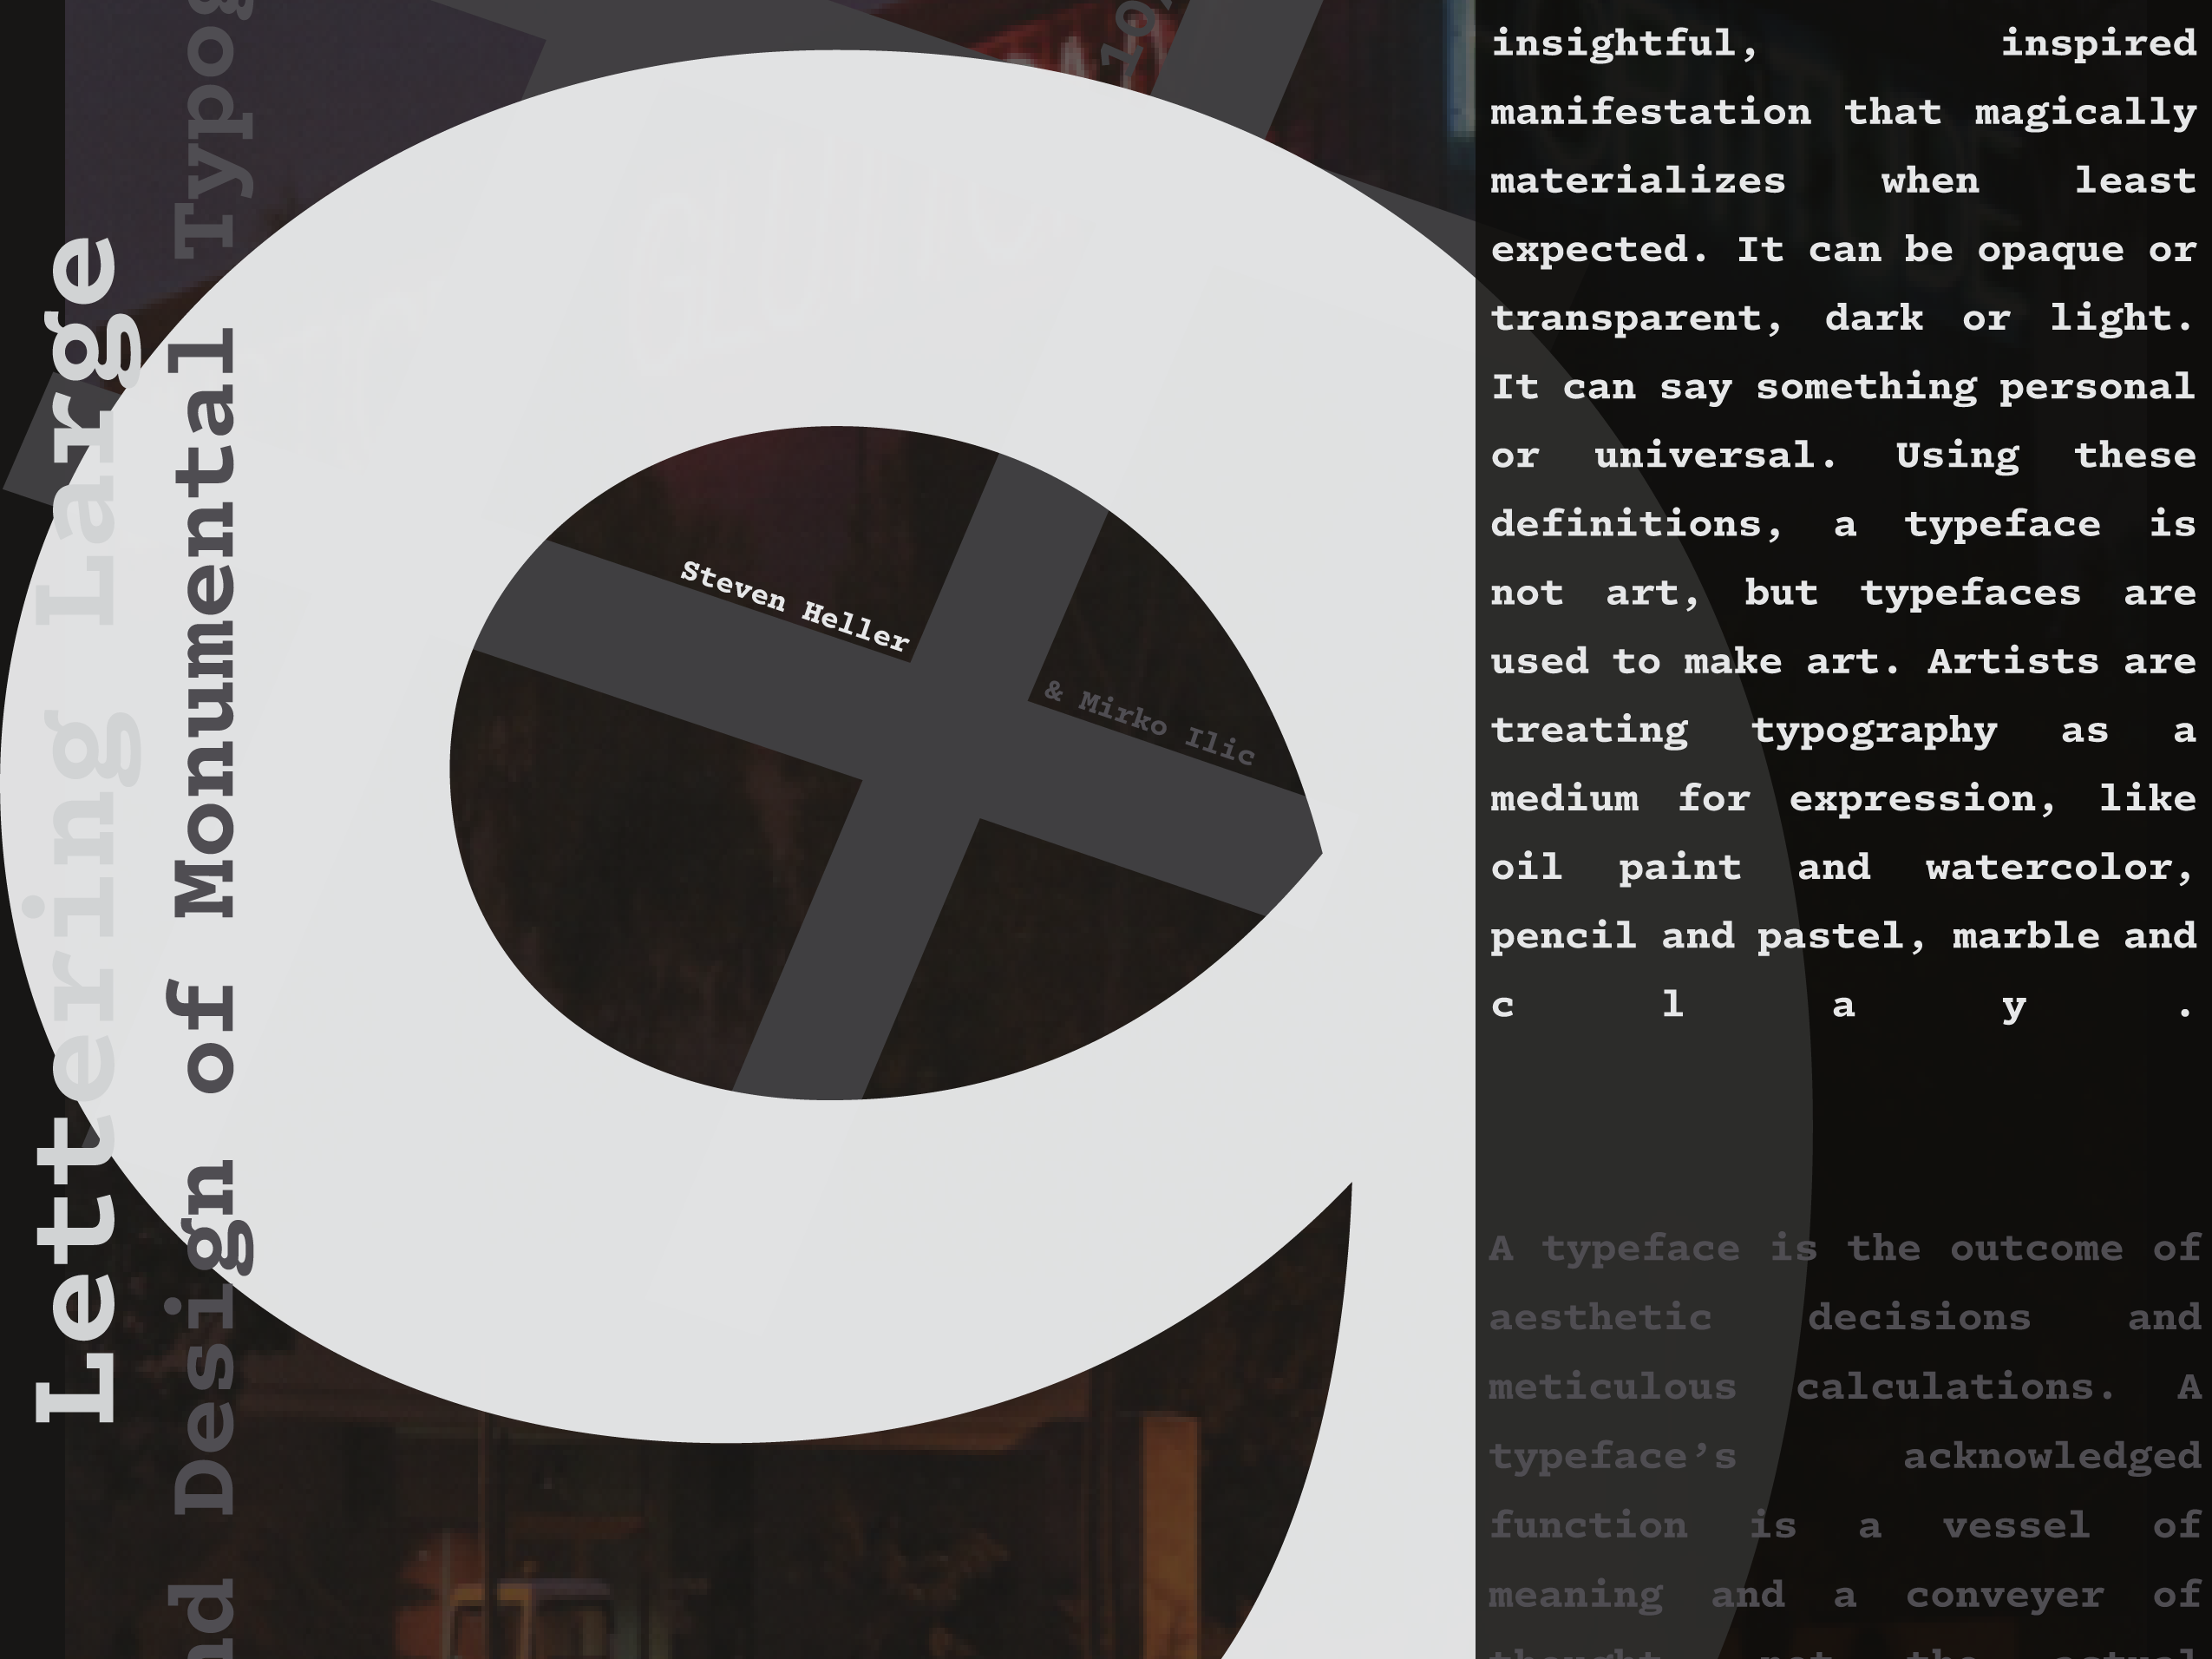Click the line 'used to make art. Artists are'

[x=1843, y=662]
